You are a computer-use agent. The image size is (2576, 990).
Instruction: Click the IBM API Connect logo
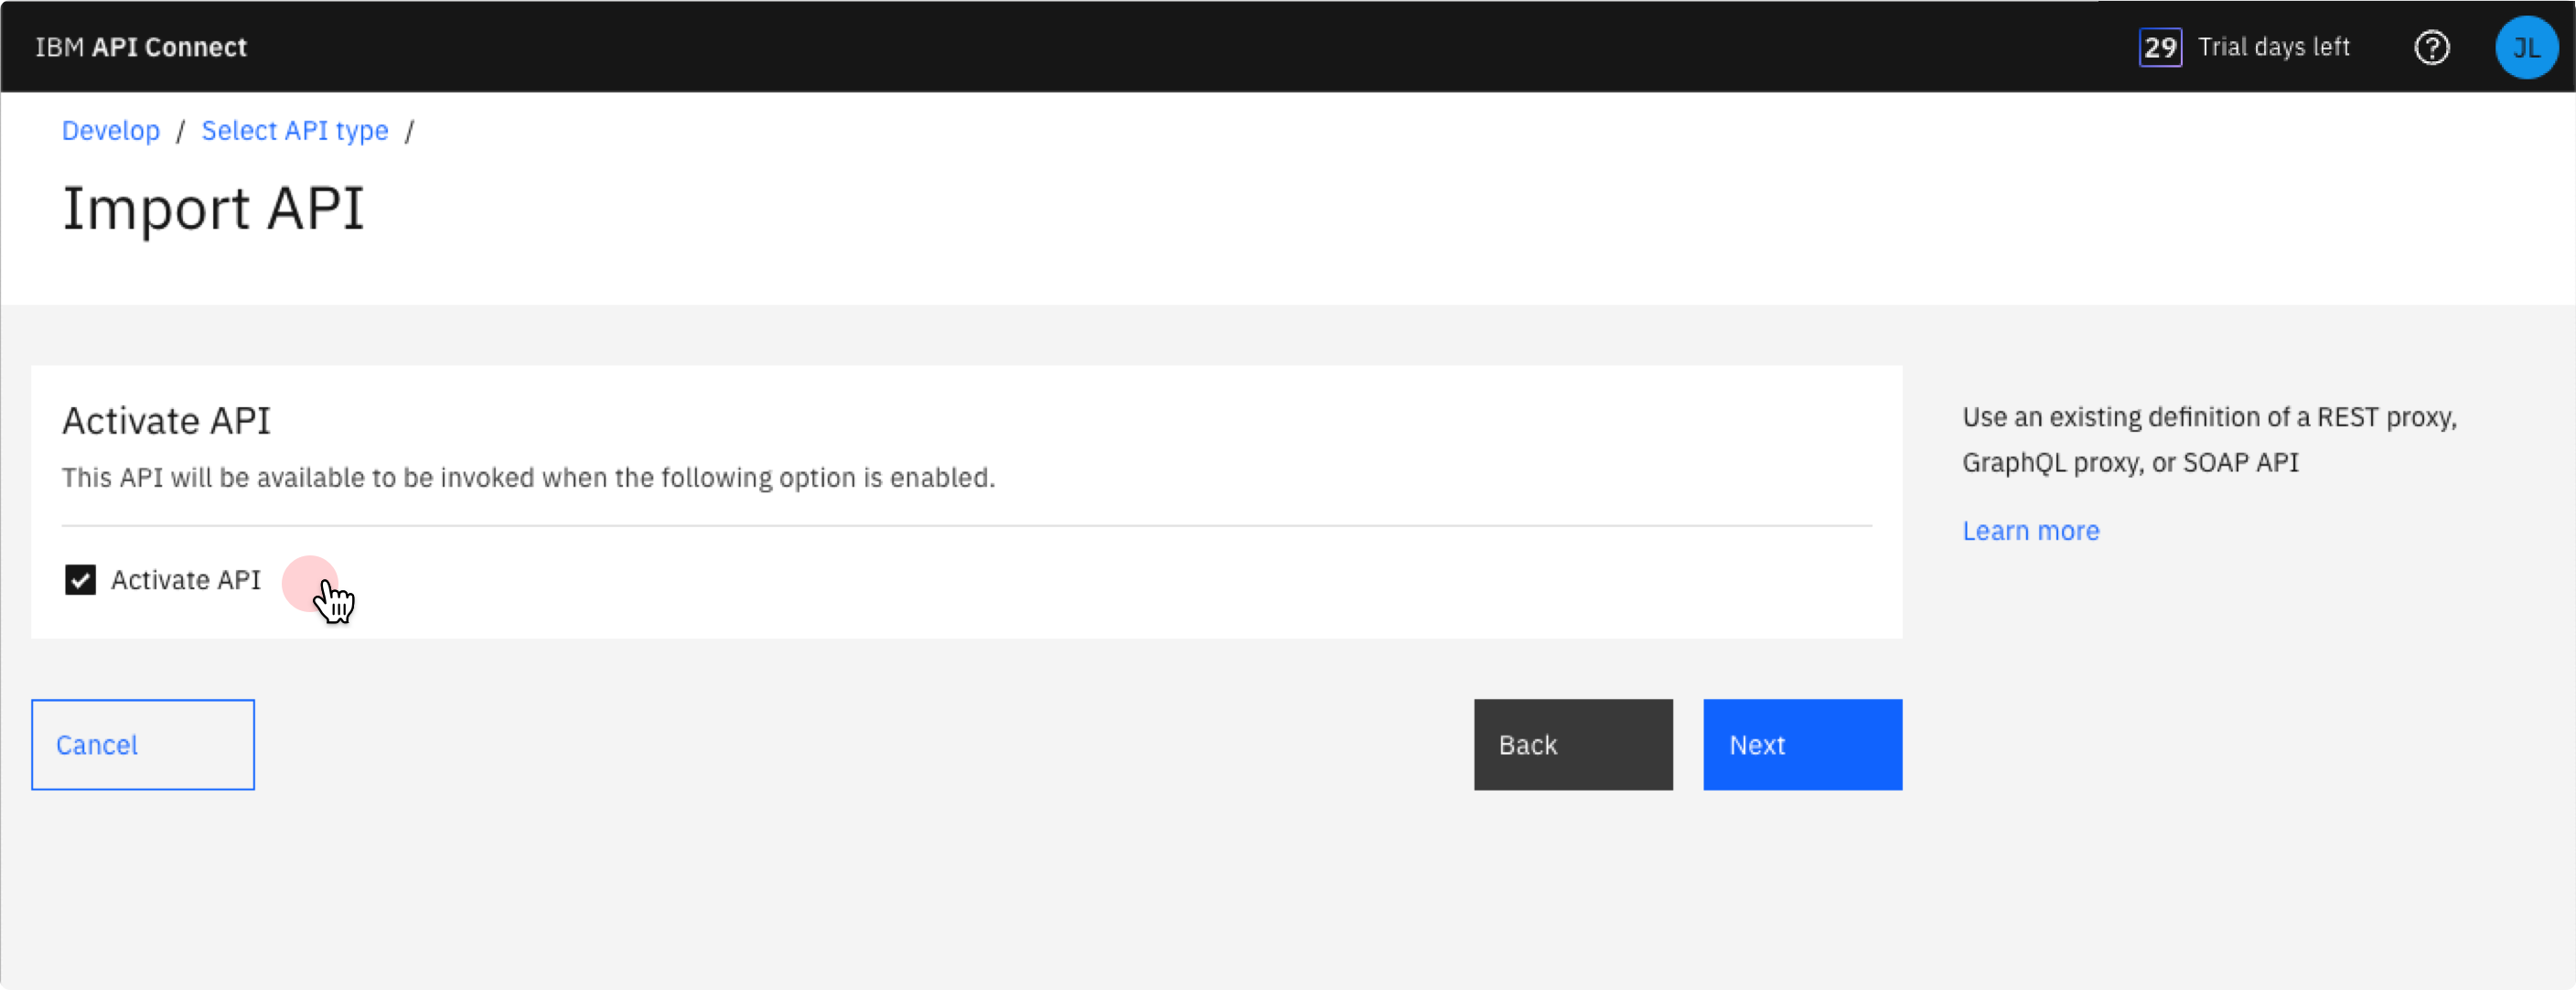point(141,47)
